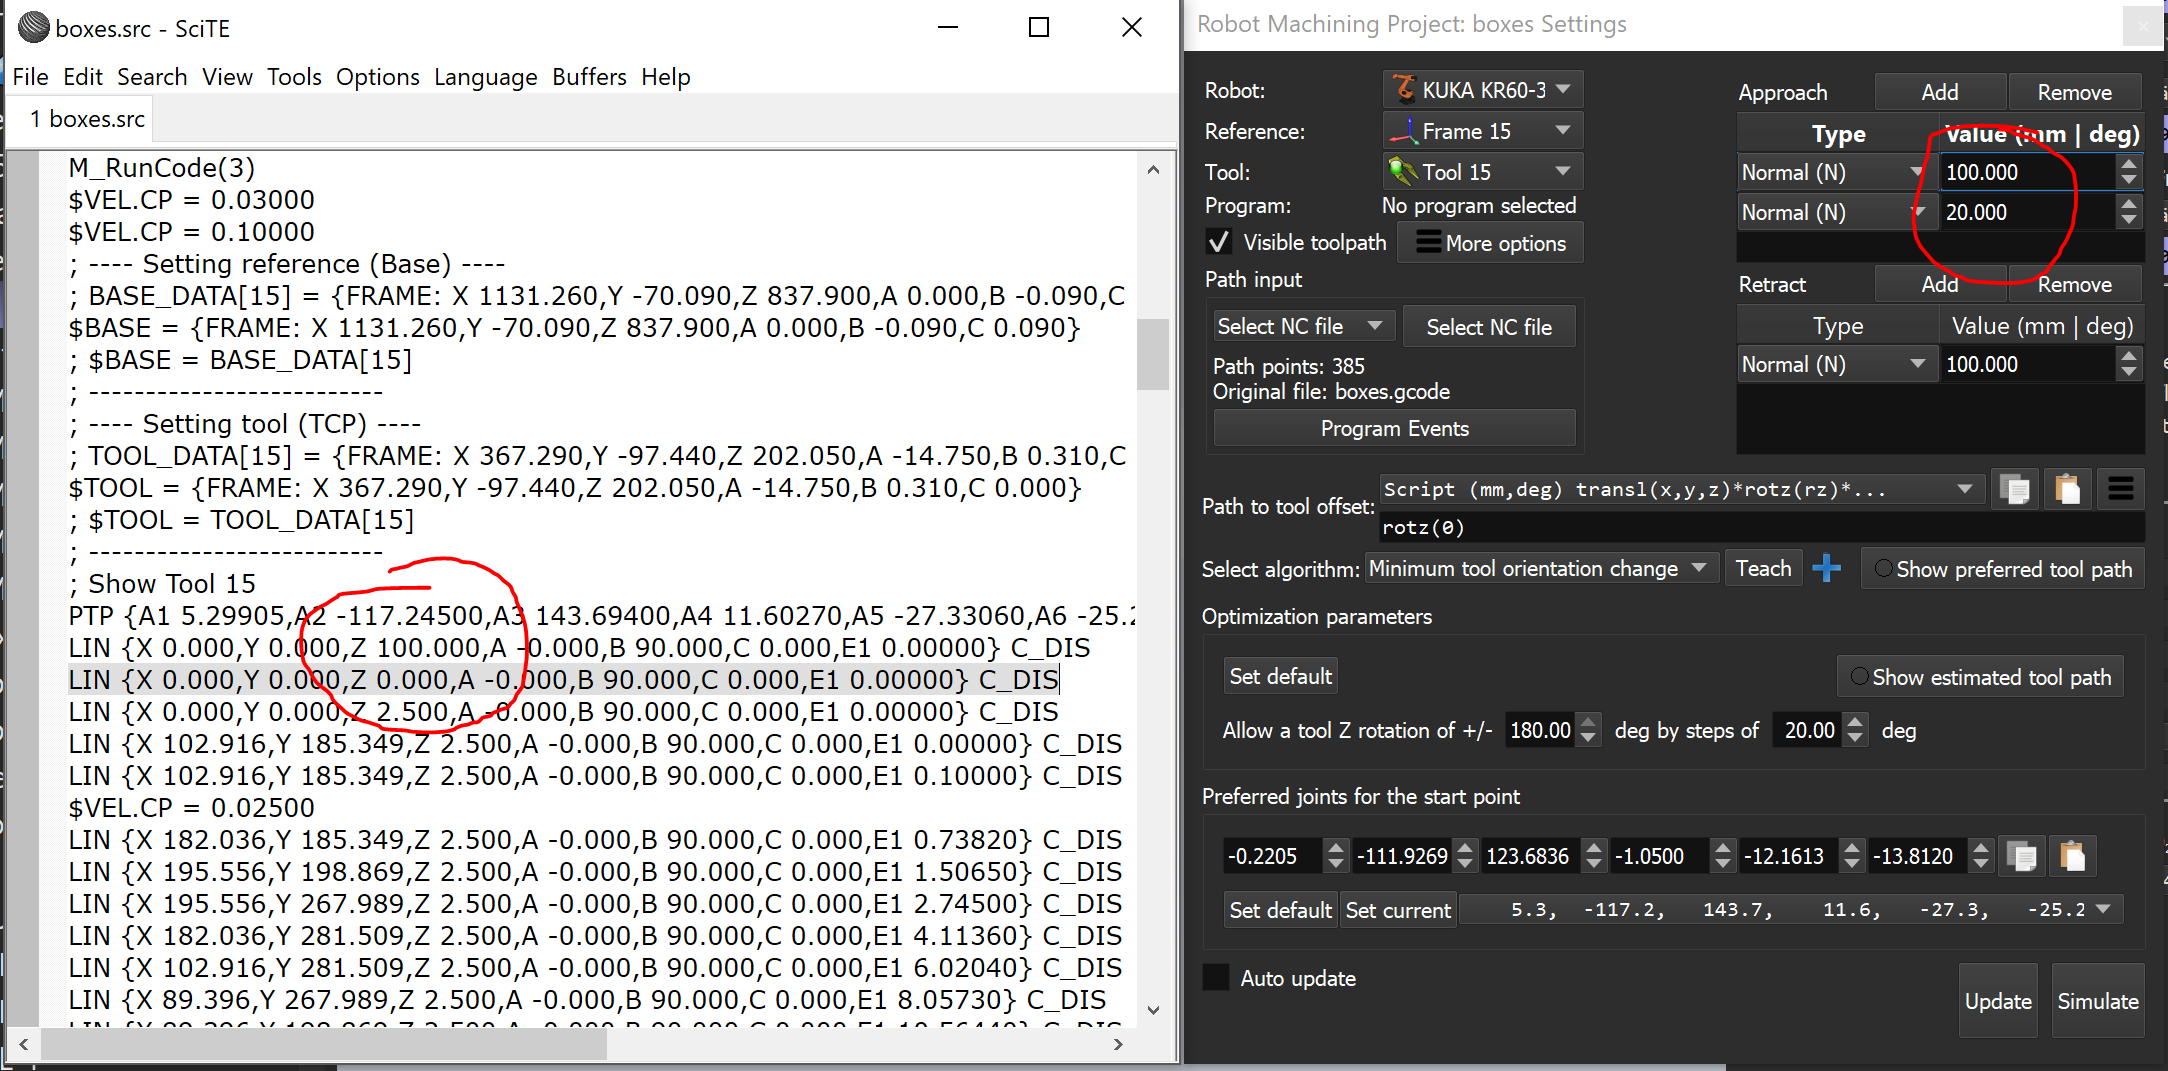Select the Show preferred tool path option
2168x1071 pixels.
click(1884, 569)
